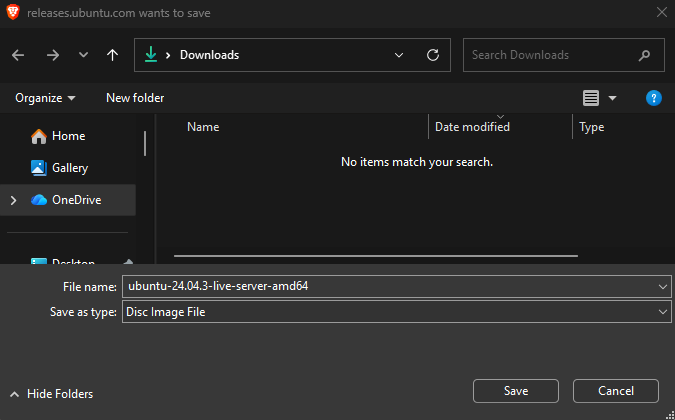The image size is (675, 420).
Task: Click the Back navigation arrow
Action: [x=18, y=55]
